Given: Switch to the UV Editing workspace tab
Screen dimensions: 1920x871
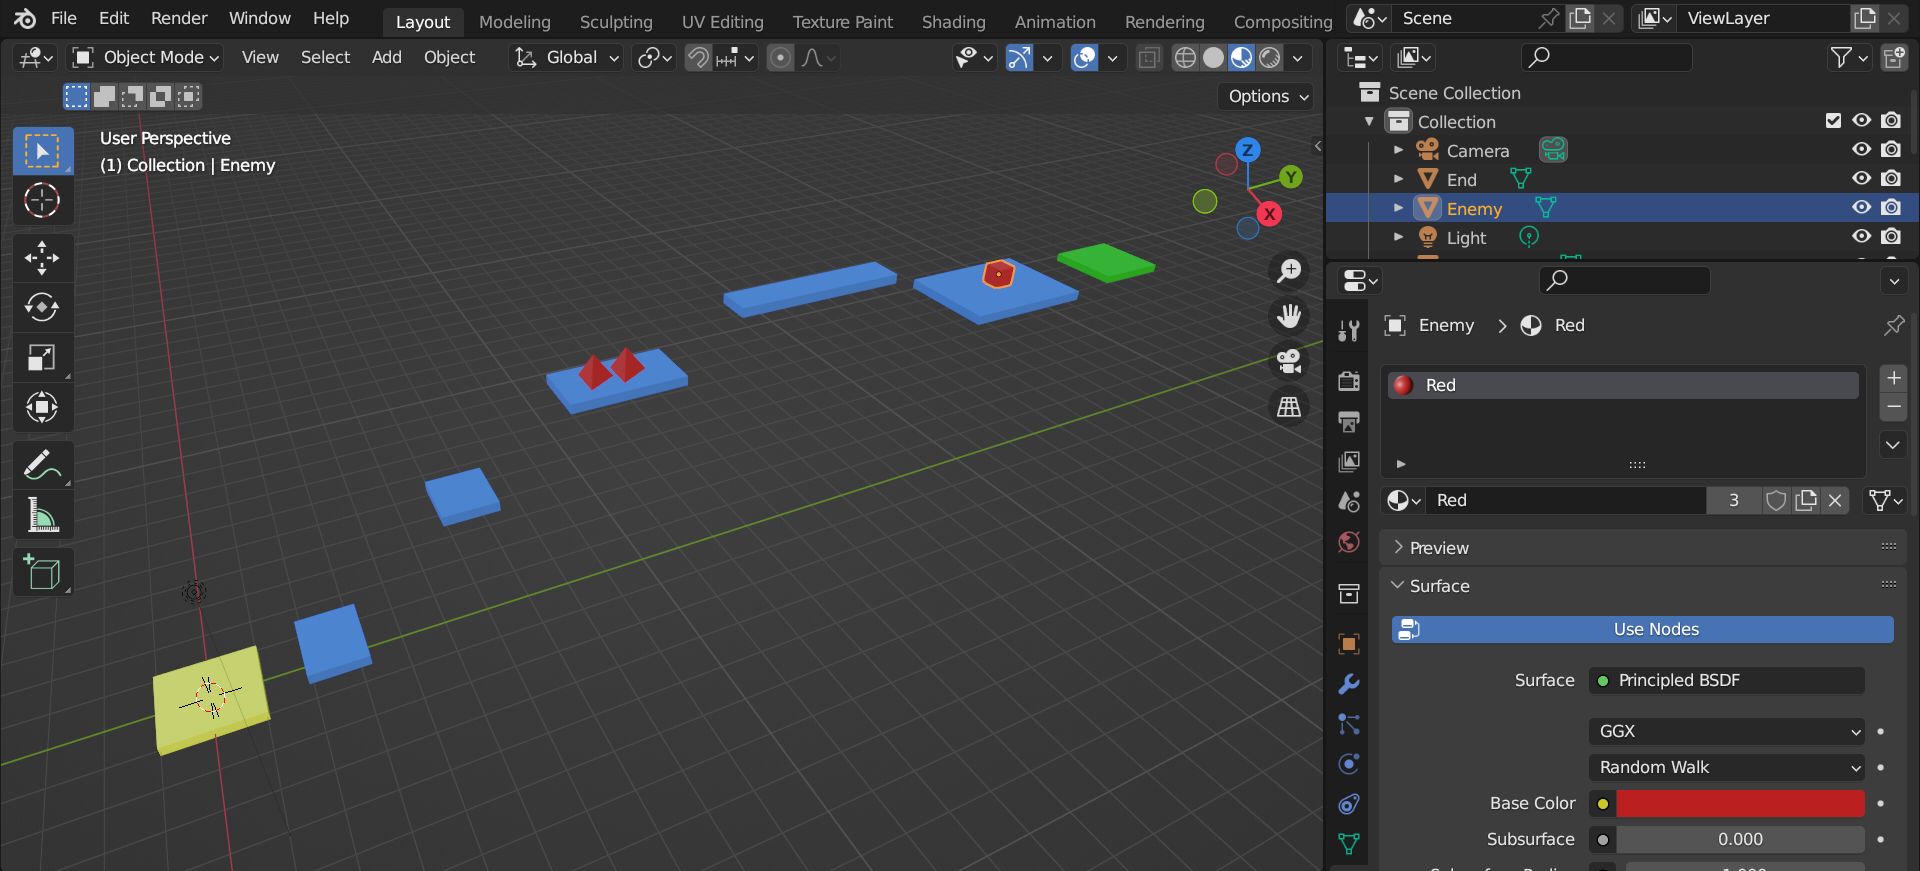Looking at the screenshot, I should (723, 22).
